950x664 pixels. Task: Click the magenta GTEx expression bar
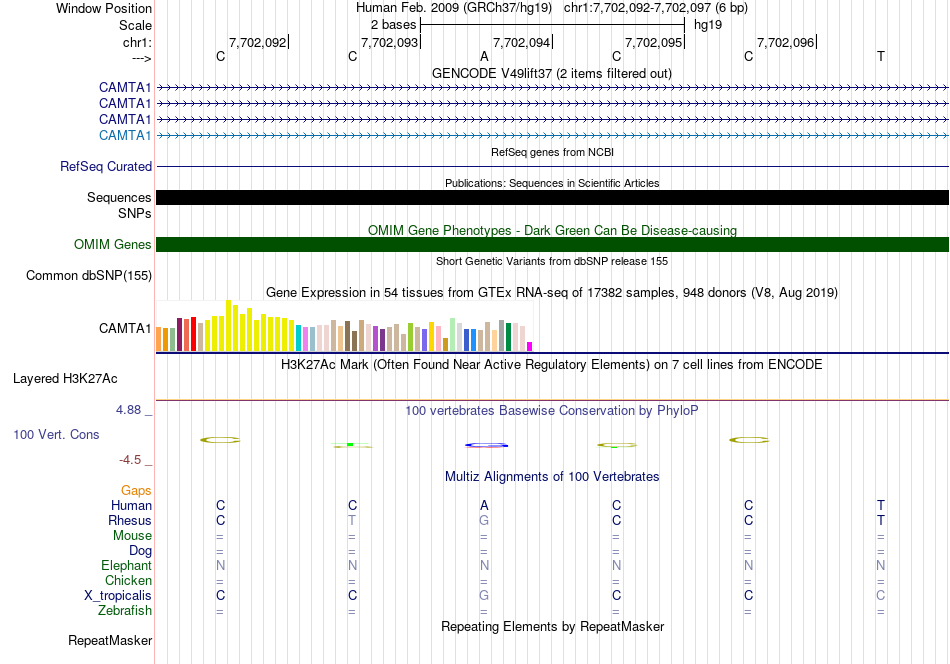(x=529, y=347)
